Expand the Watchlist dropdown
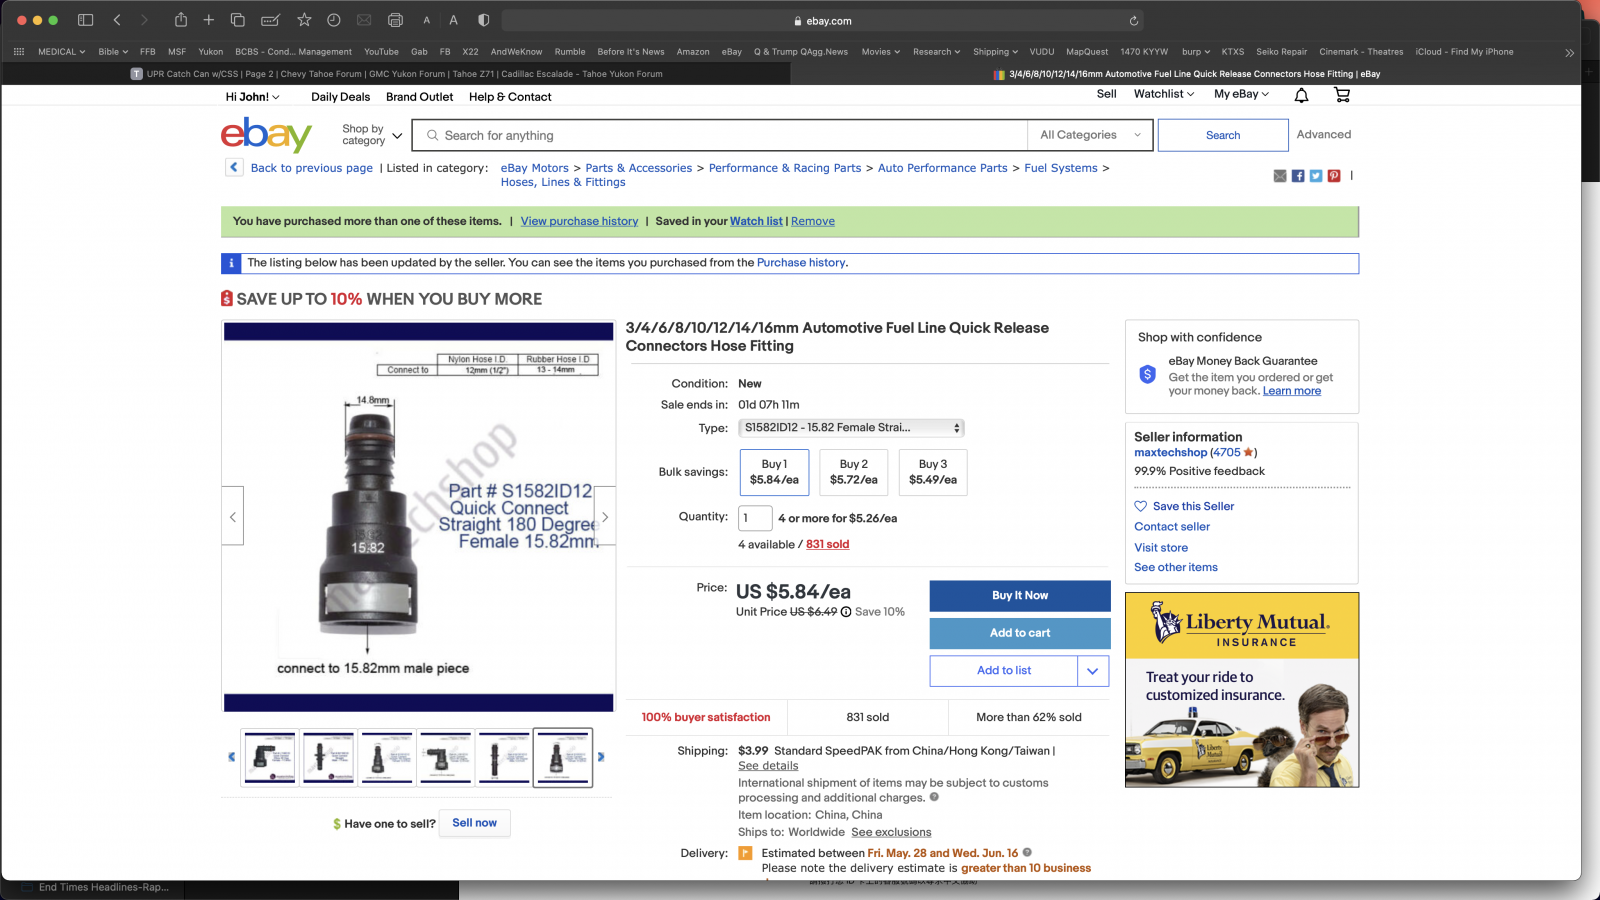Screen dimensions: 1600x900 [x=1164, y=94]
